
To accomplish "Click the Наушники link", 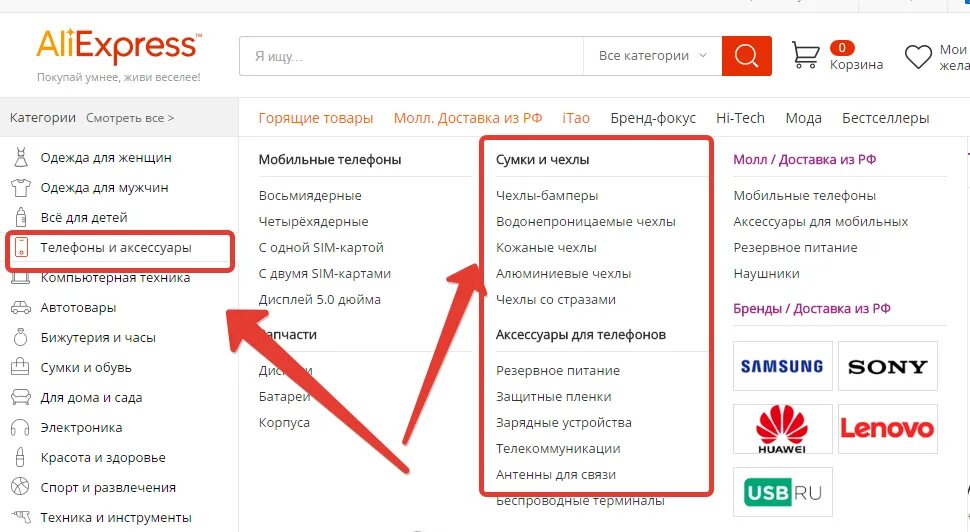I will pyautogui.click(x=766, y=273).
